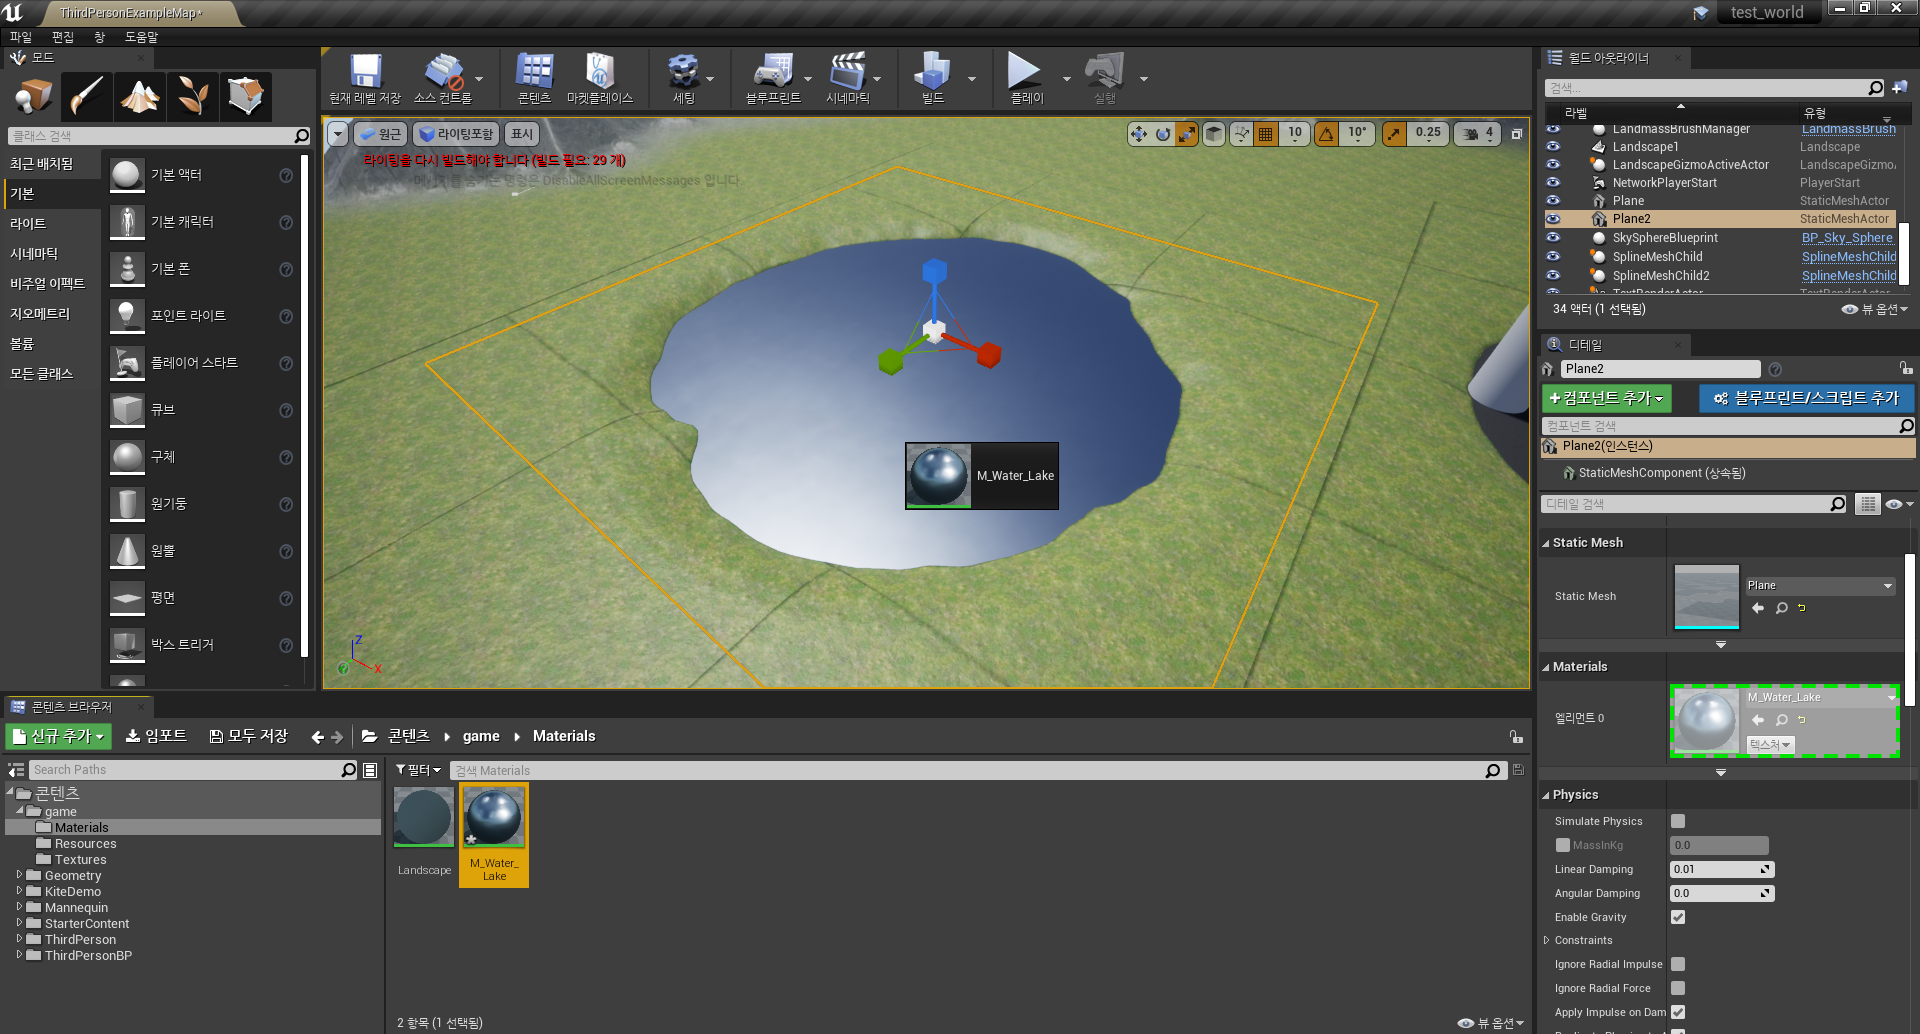Click Save All in content browser
This screenshot has width=1920, height=1034.
pos(249,736)
